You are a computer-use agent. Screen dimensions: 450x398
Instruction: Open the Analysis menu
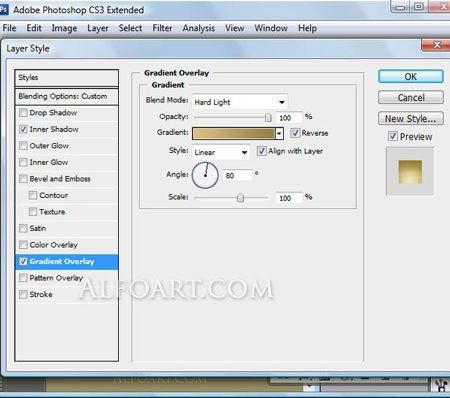pyautogui.click(x=199, y=28)
